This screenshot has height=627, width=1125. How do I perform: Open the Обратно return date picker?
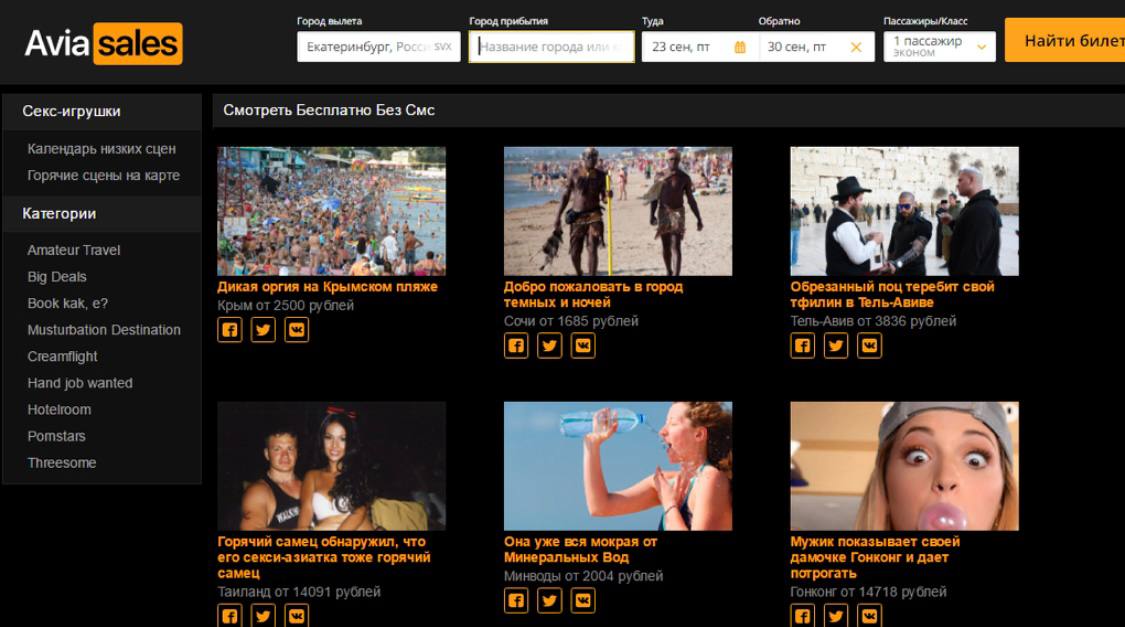(800, 47)
